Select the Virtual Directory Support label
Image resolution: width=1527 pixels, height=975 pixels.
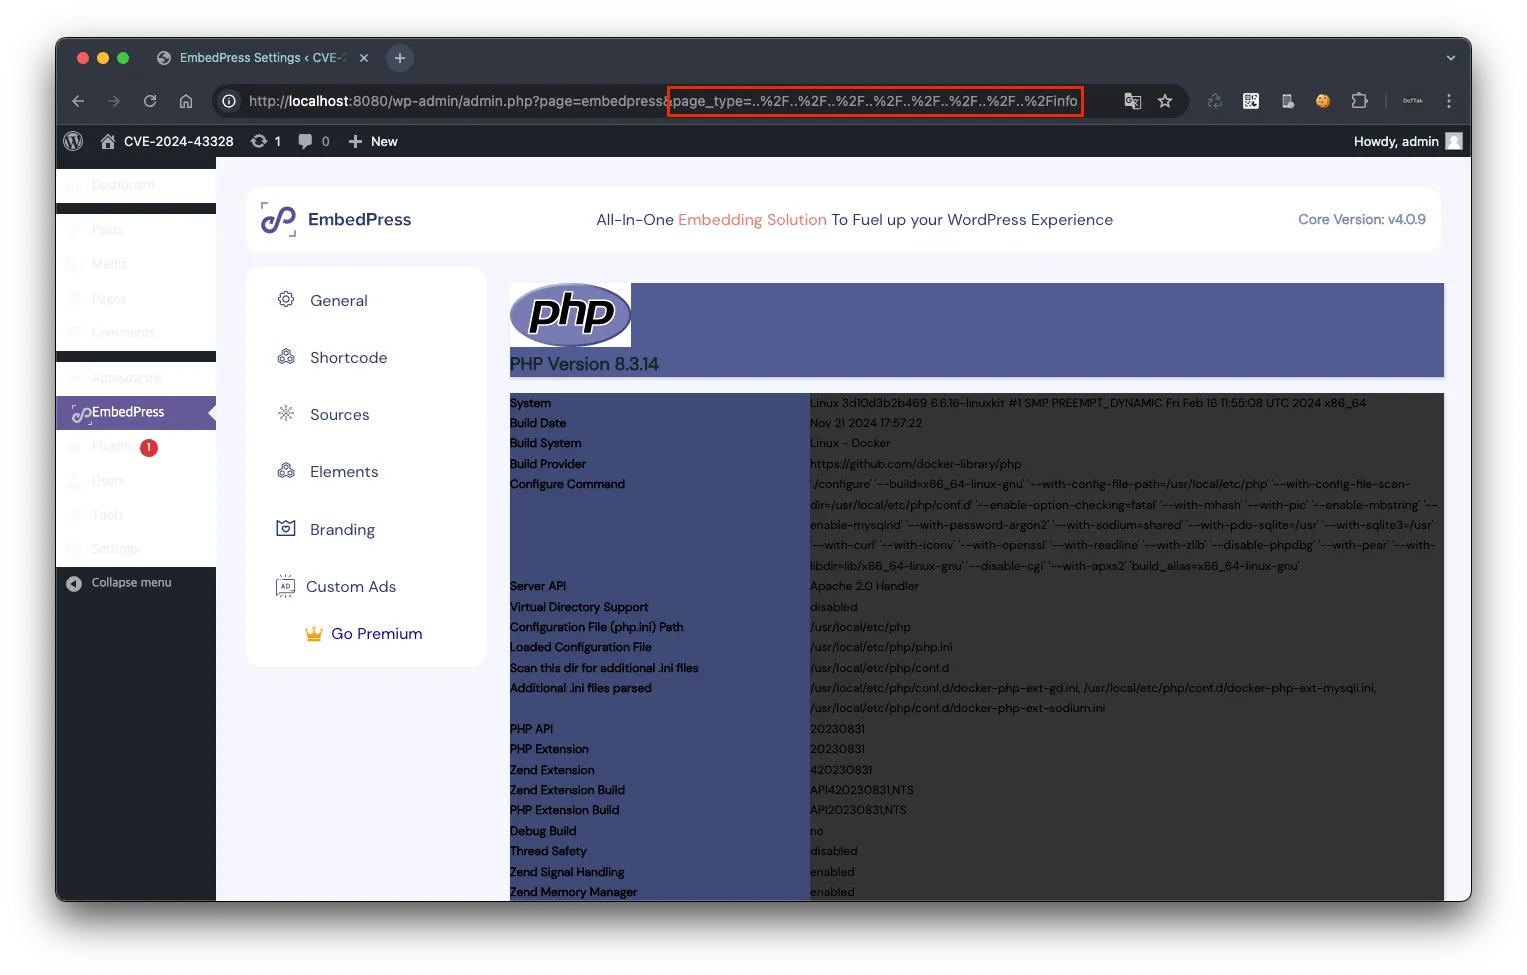pos(579,608)
